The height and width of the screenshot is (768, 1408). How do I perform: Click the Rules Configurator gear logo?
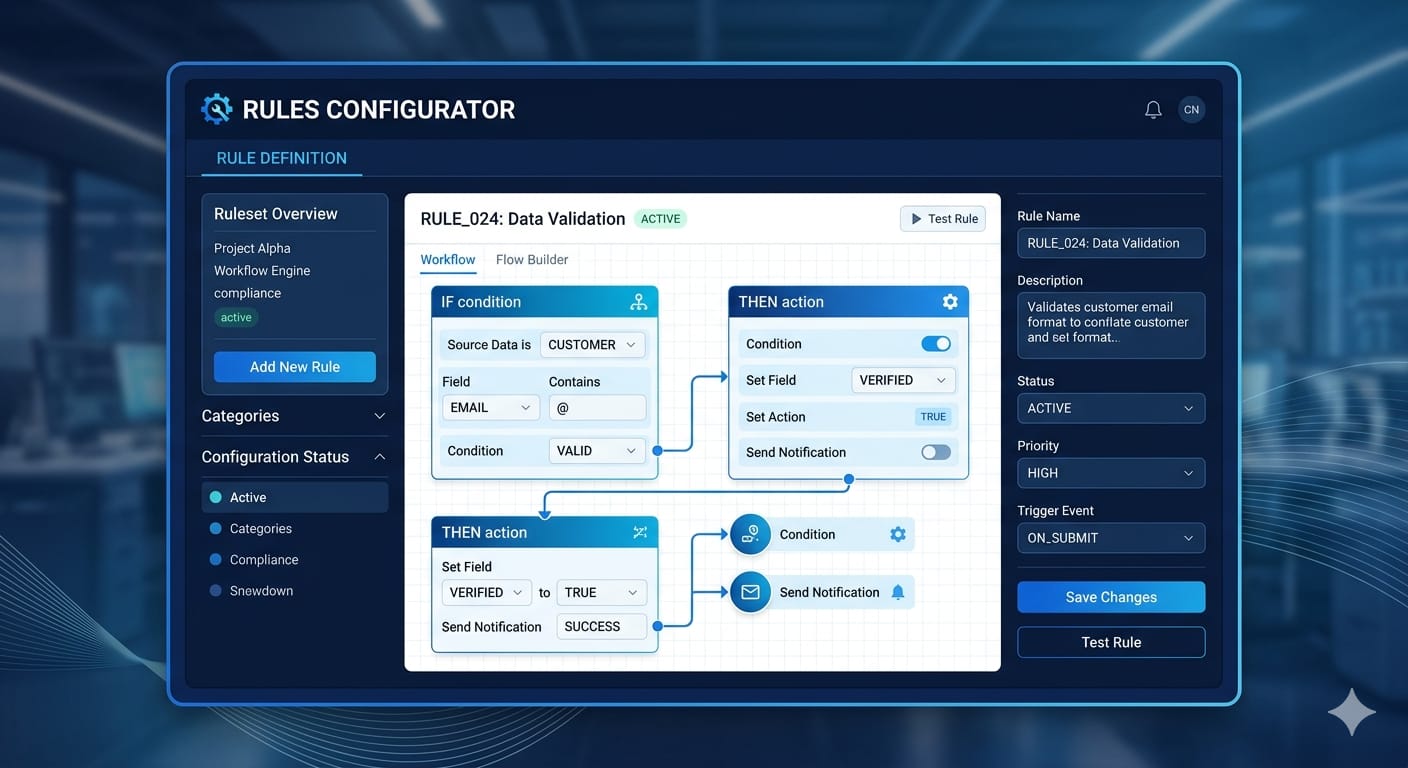point(216,108)
